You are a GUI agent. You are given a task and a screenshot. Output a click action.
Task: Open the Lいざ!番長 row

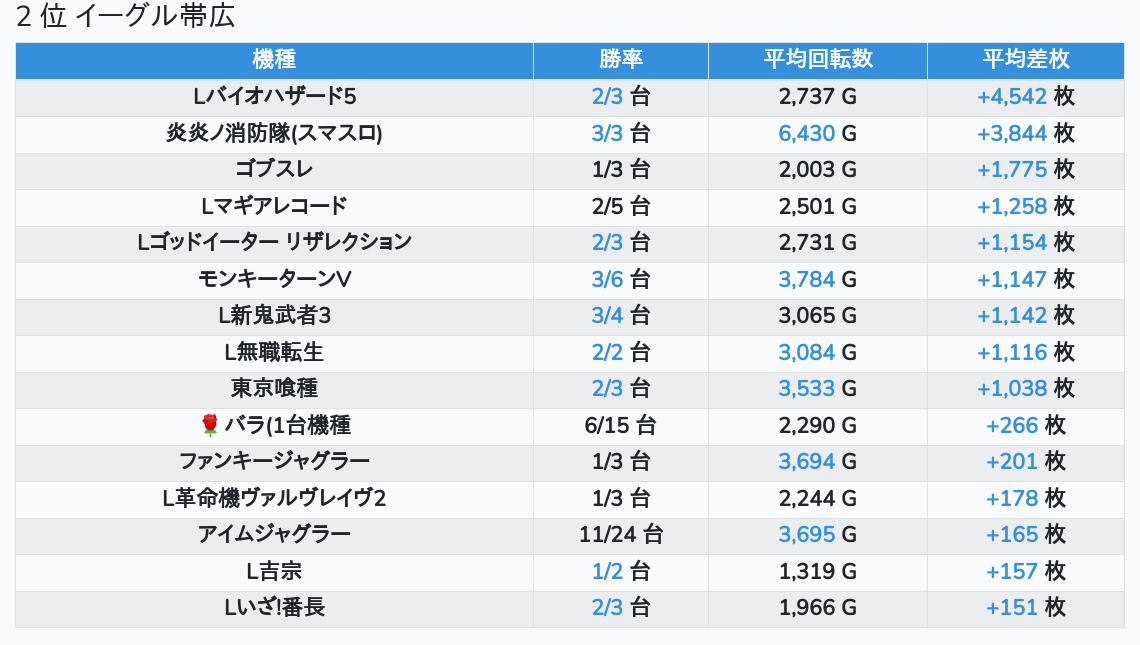(274, 607)
